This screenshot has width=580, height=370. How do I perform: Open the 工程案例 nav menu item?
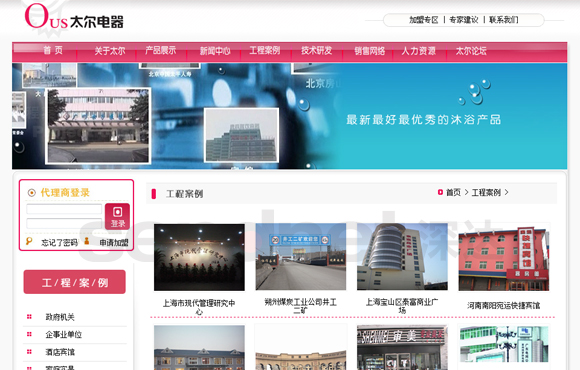pos(264,50)
